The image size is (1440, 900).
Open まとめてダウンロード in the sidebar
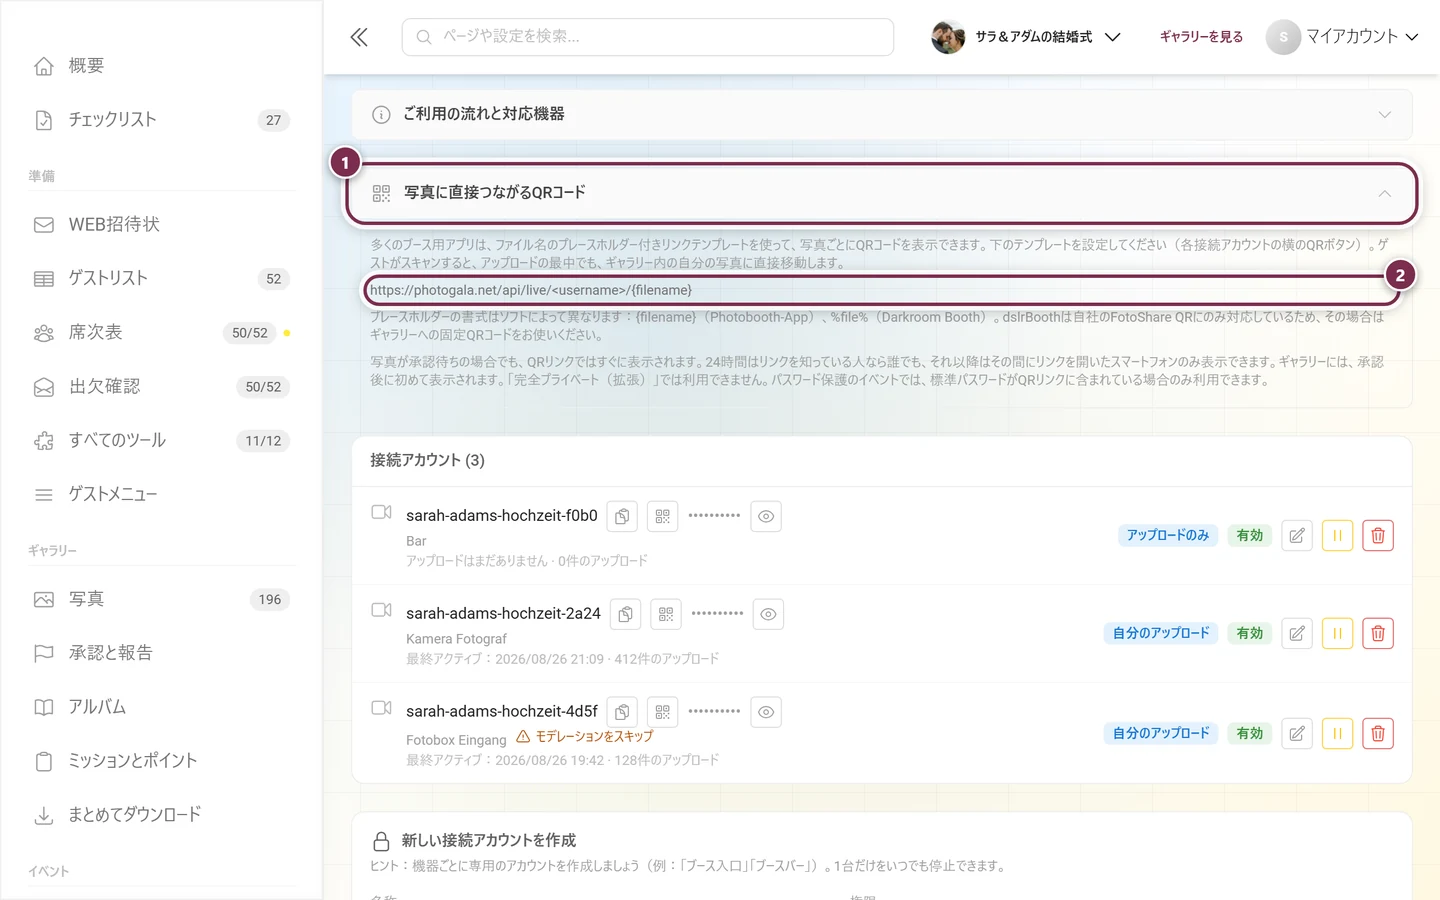click(161, 816)
